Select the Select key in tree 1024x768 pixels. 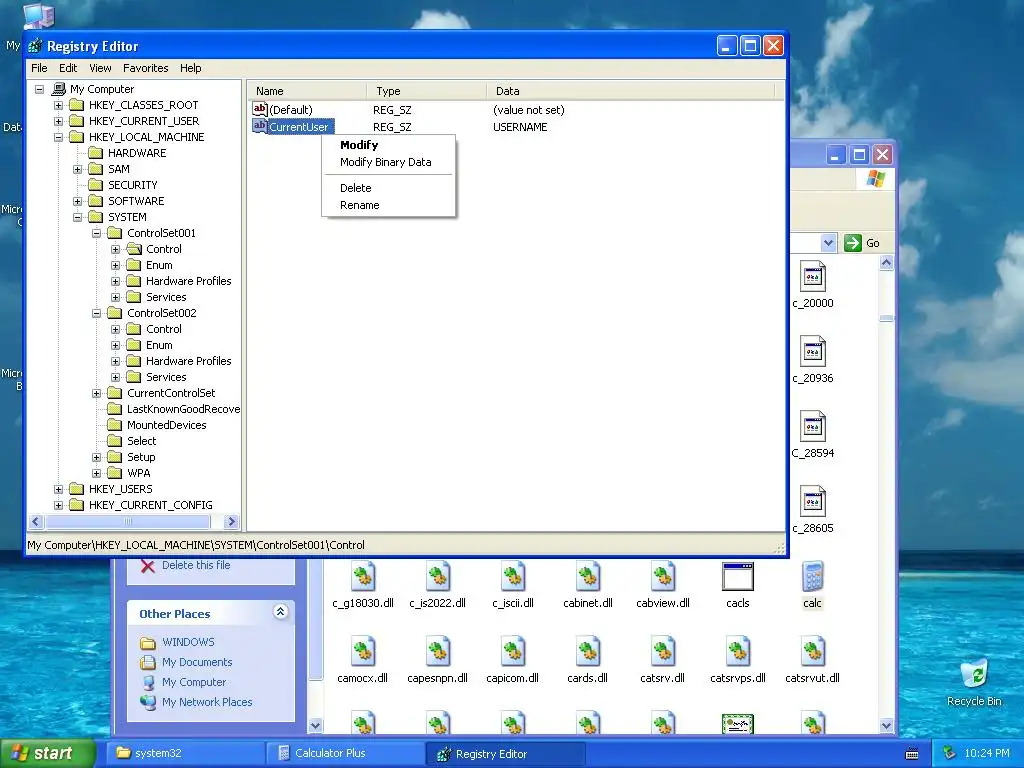click(x=141, y=441)
